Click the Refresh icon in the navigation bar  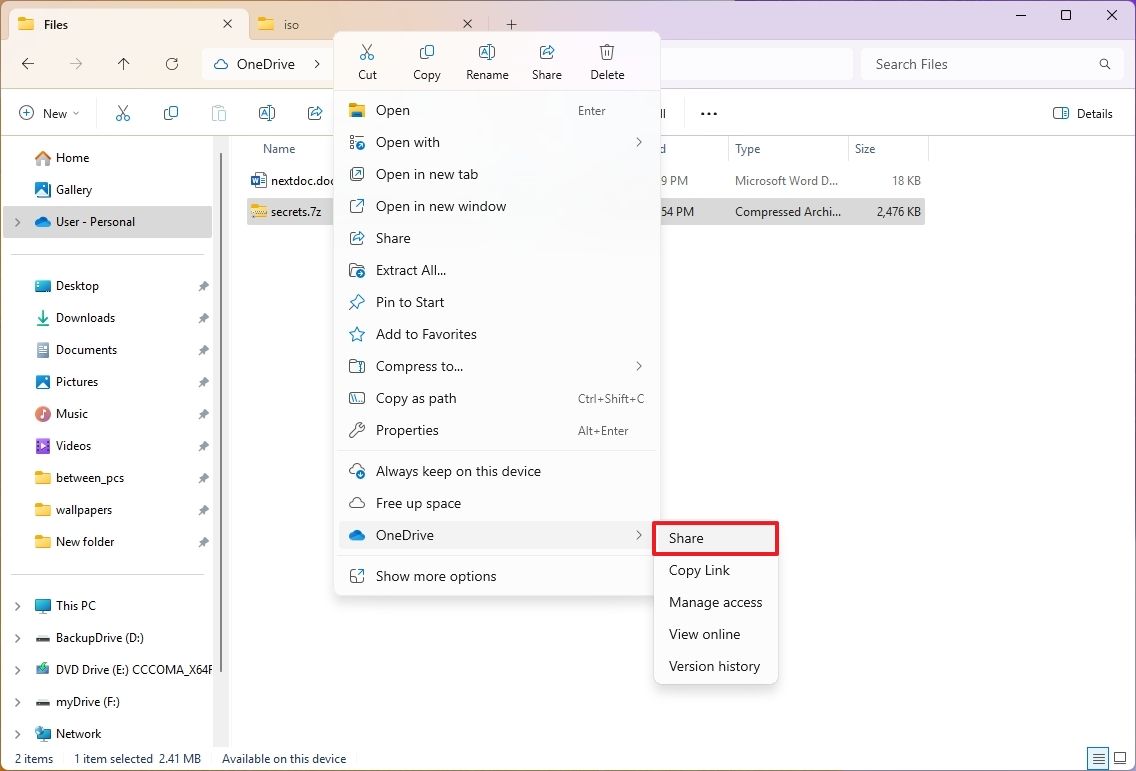171,63
